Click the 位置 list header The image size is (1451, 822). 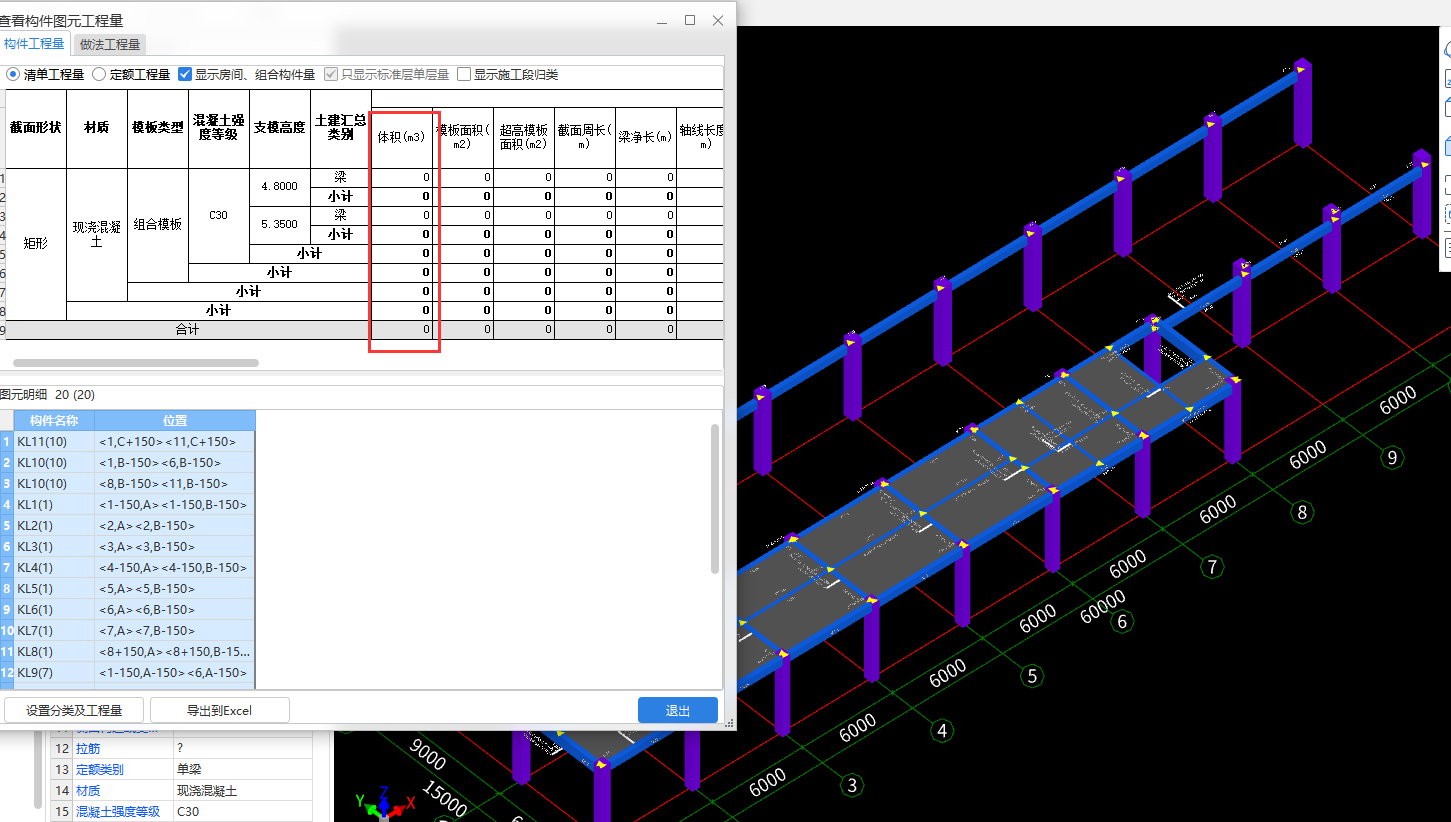(175, 421)
